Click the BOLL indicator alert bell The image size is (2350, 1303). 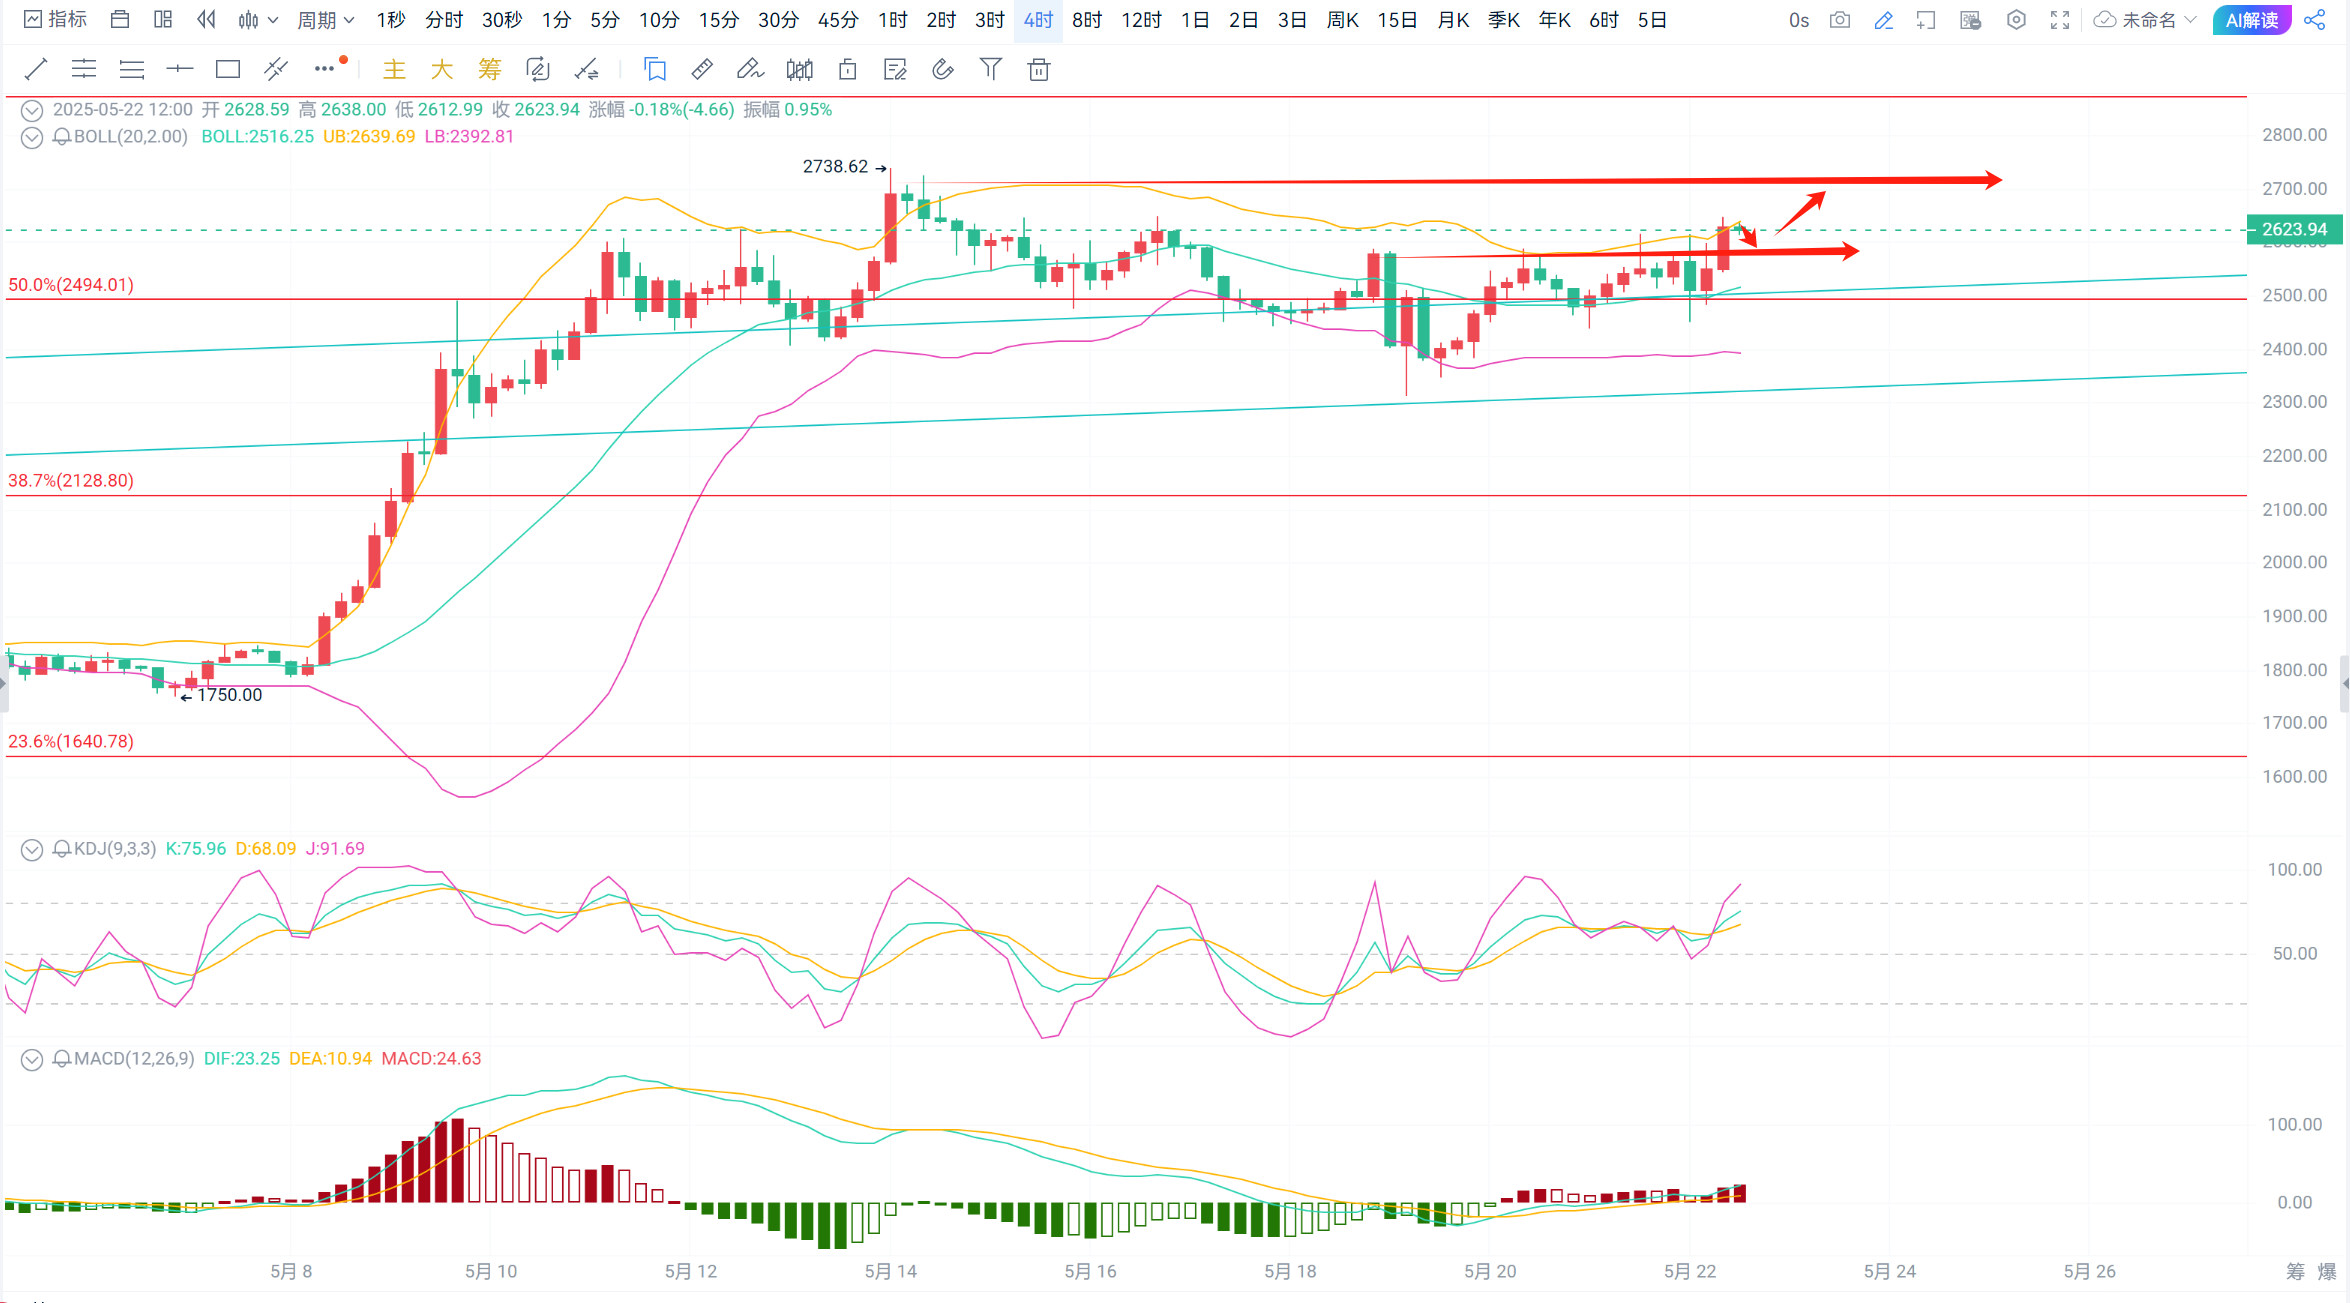[x=62, y=137]
